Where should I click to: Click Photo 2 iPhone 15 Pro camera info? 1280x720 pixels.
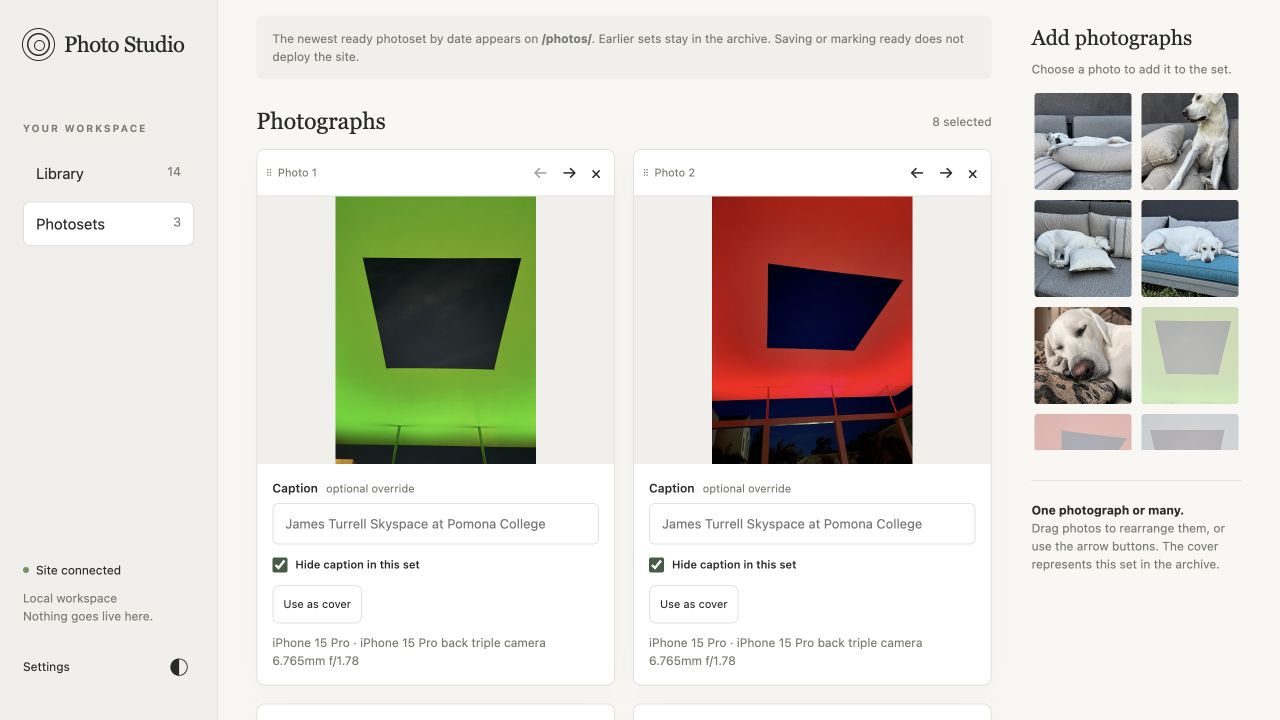point(786,652)
